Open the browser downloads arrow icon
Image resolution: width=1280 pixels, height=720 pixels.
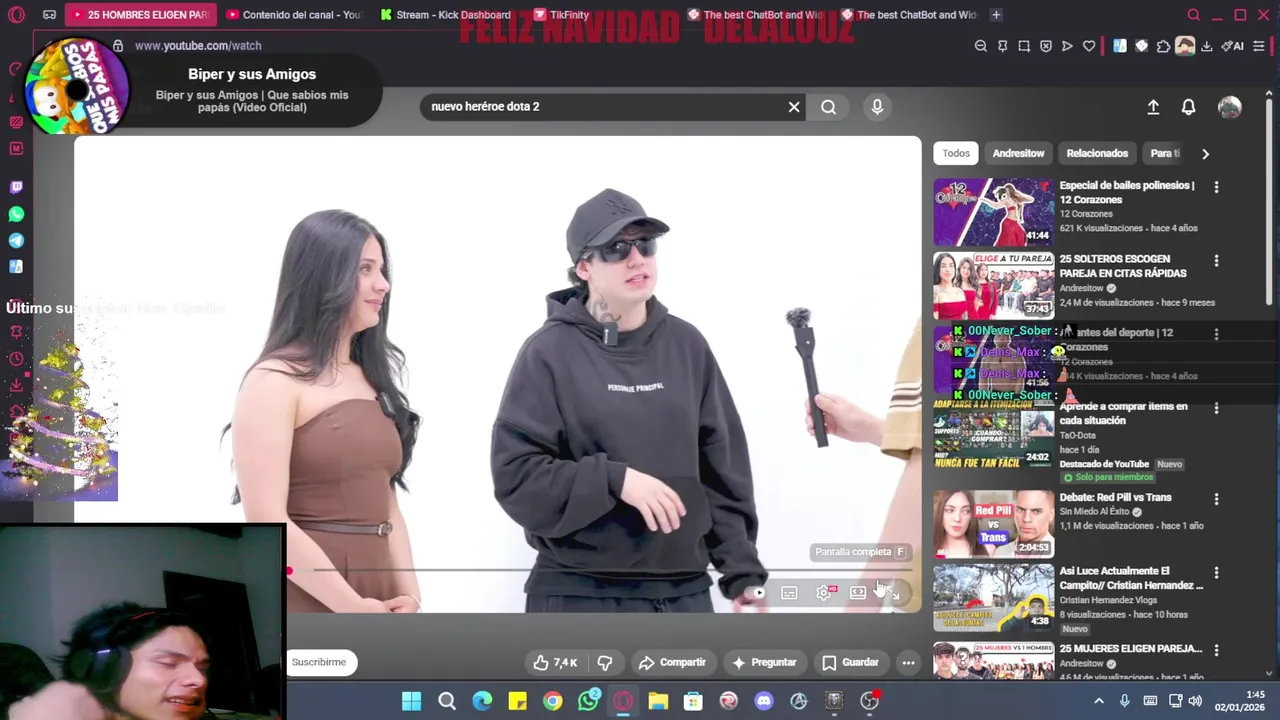pos(1207,46)
